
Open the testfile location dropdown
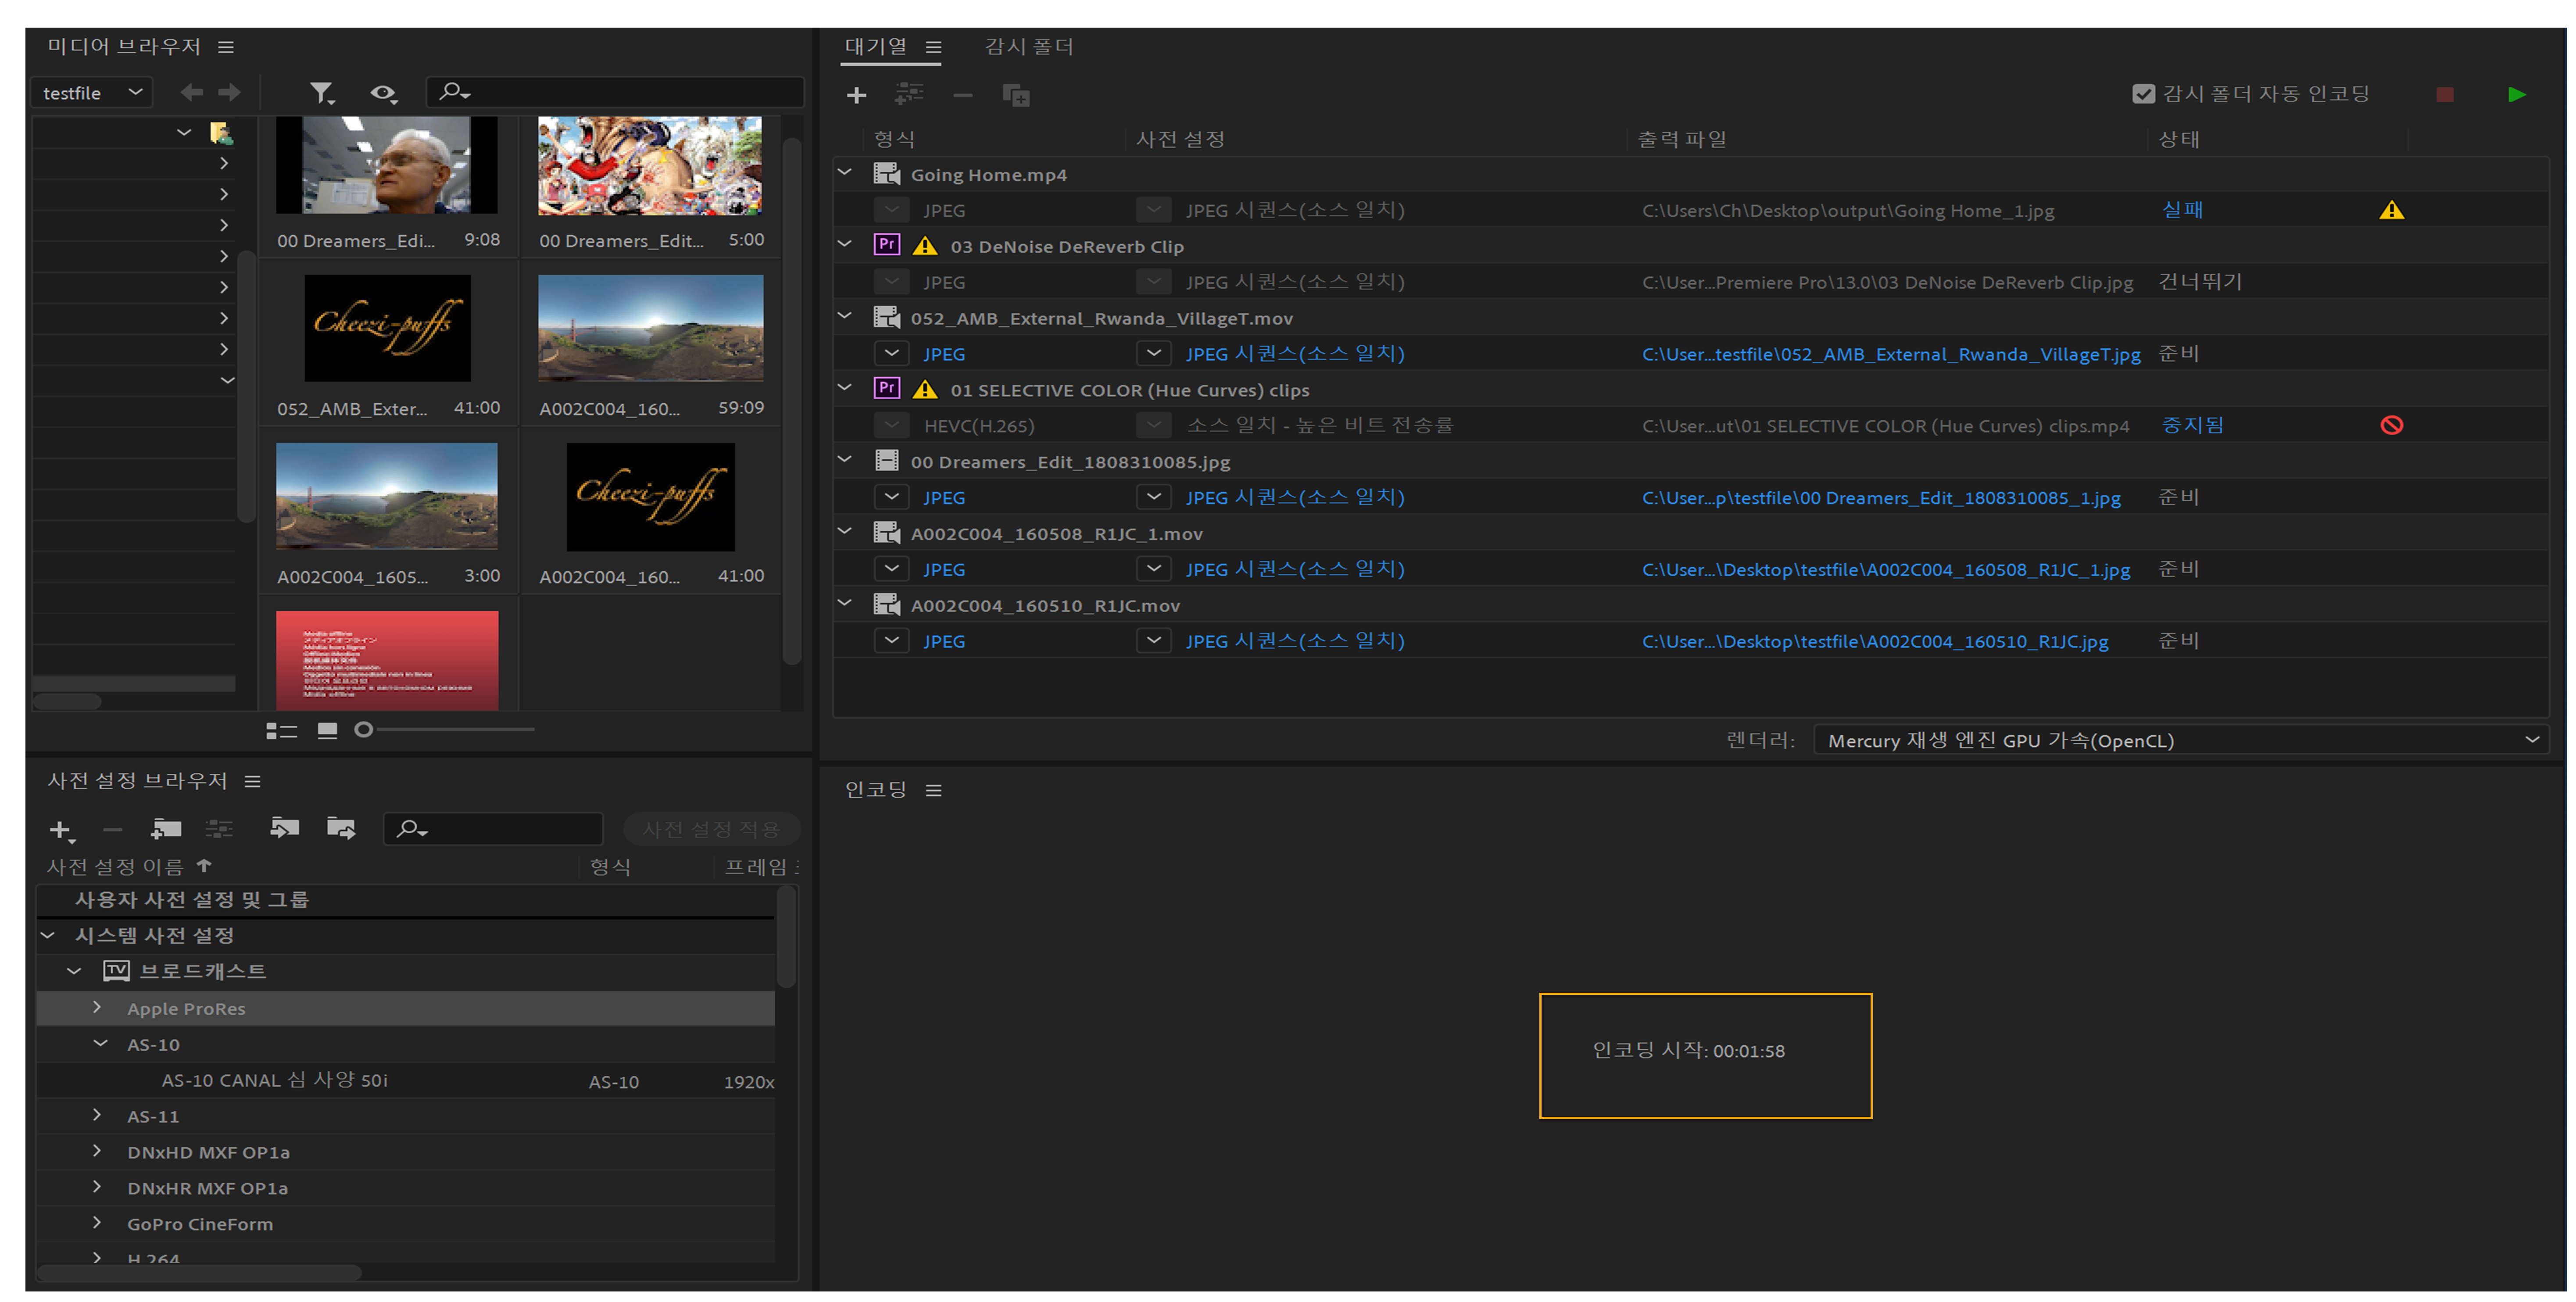tap(92, 93)
